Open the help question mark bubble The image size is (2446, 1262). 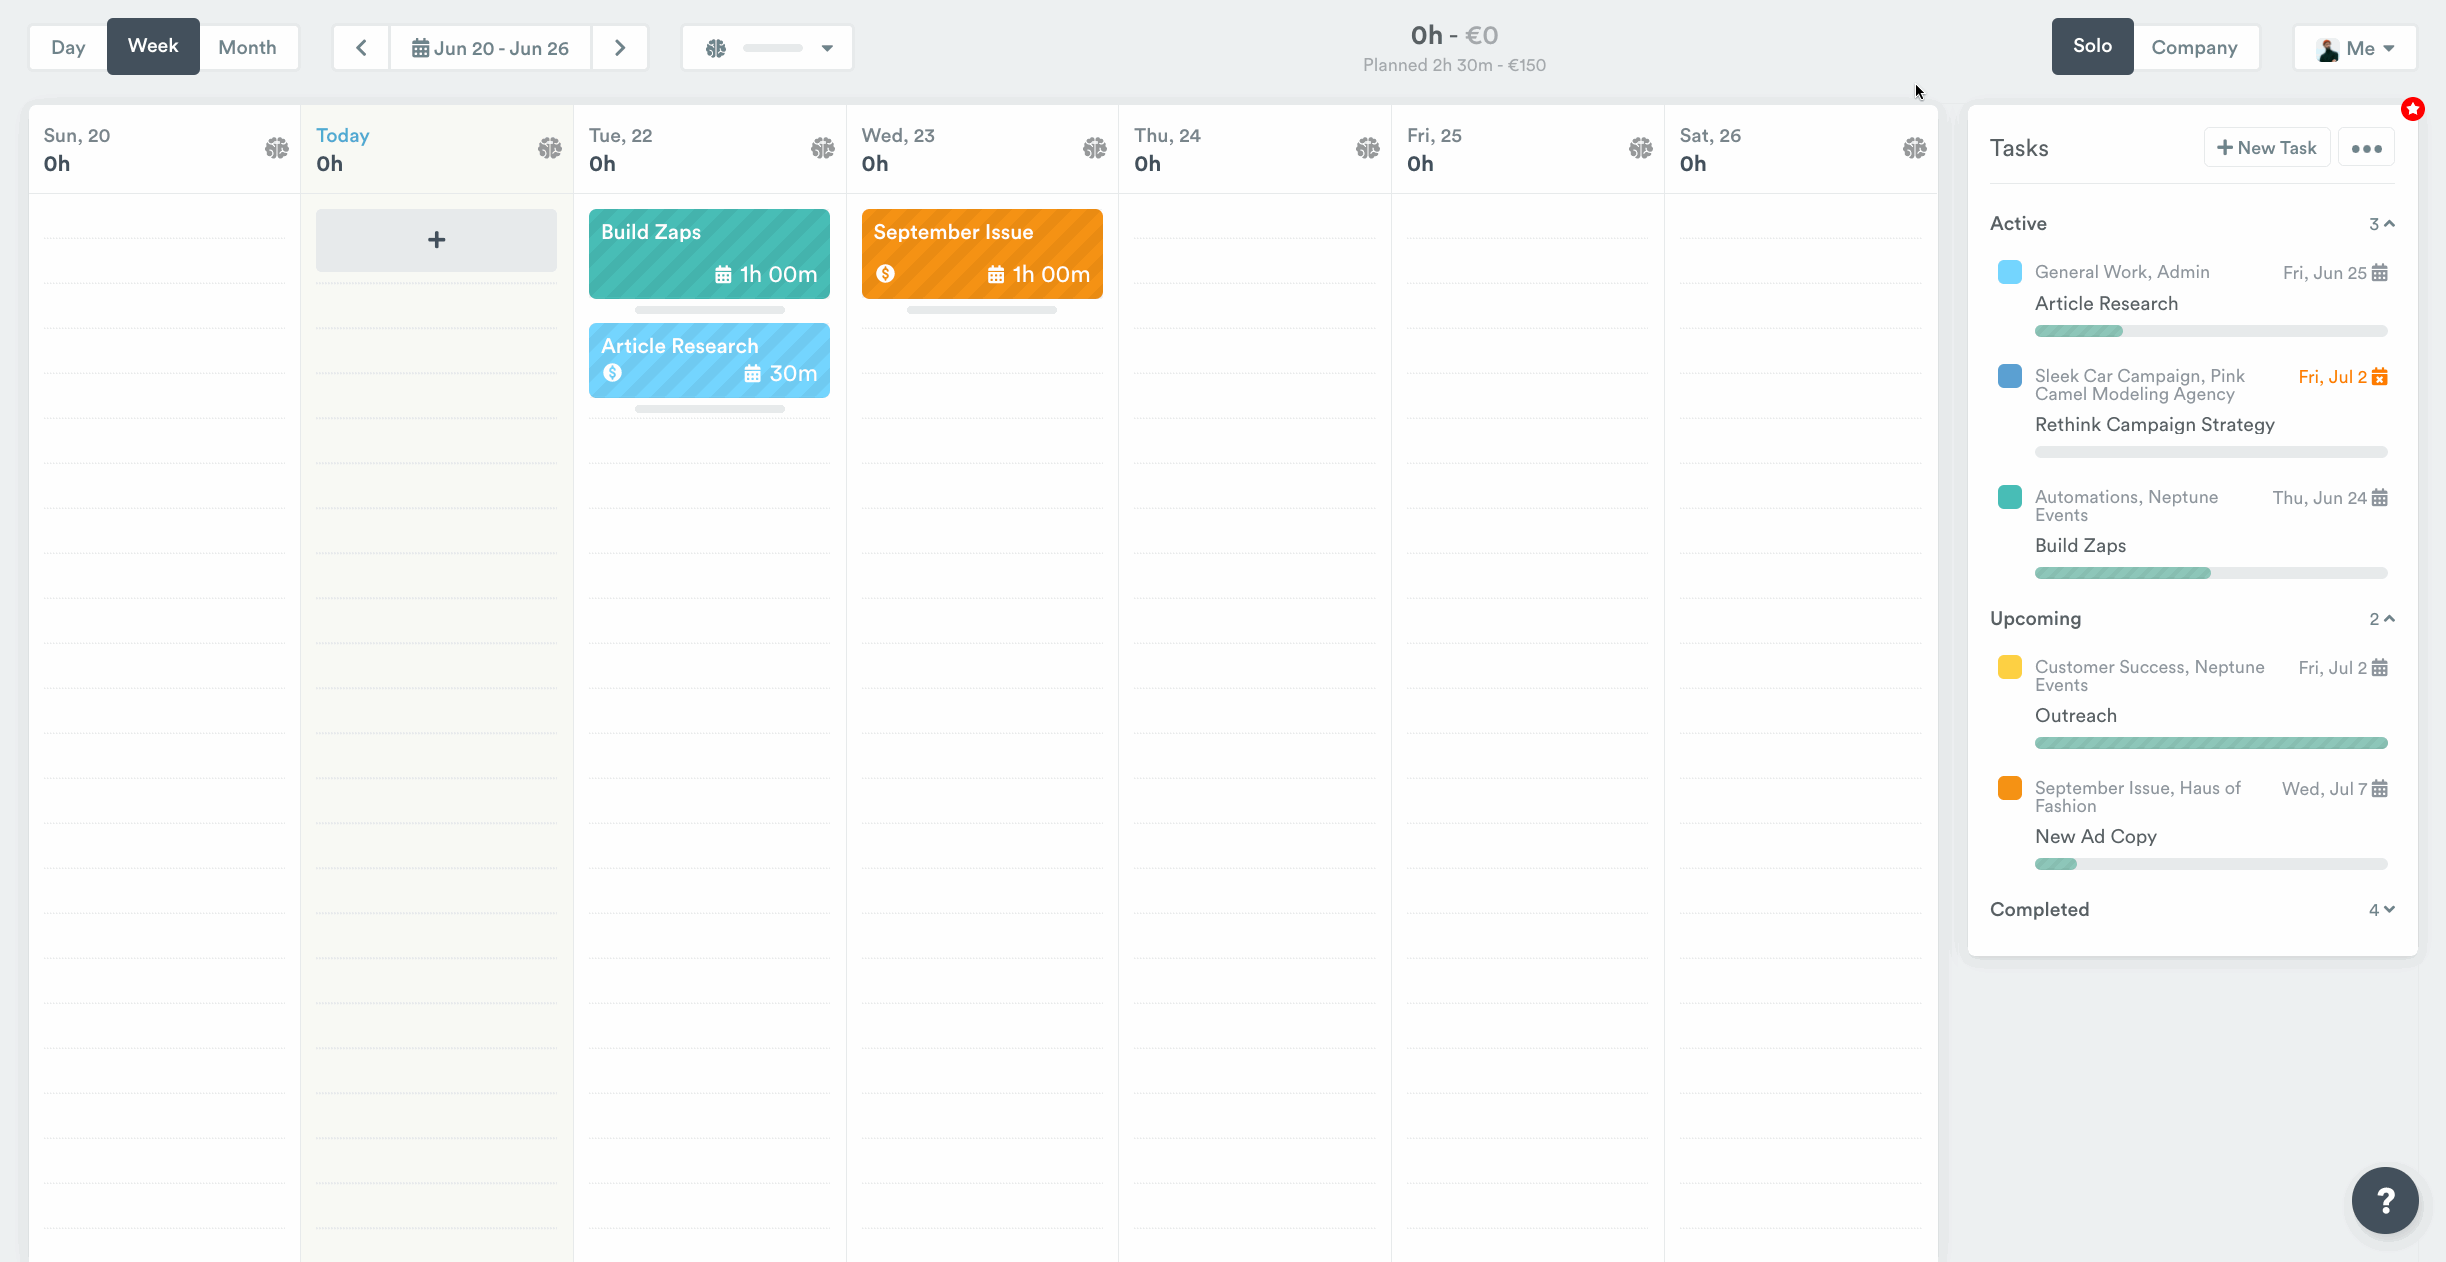click(x=2384, y=1200)
